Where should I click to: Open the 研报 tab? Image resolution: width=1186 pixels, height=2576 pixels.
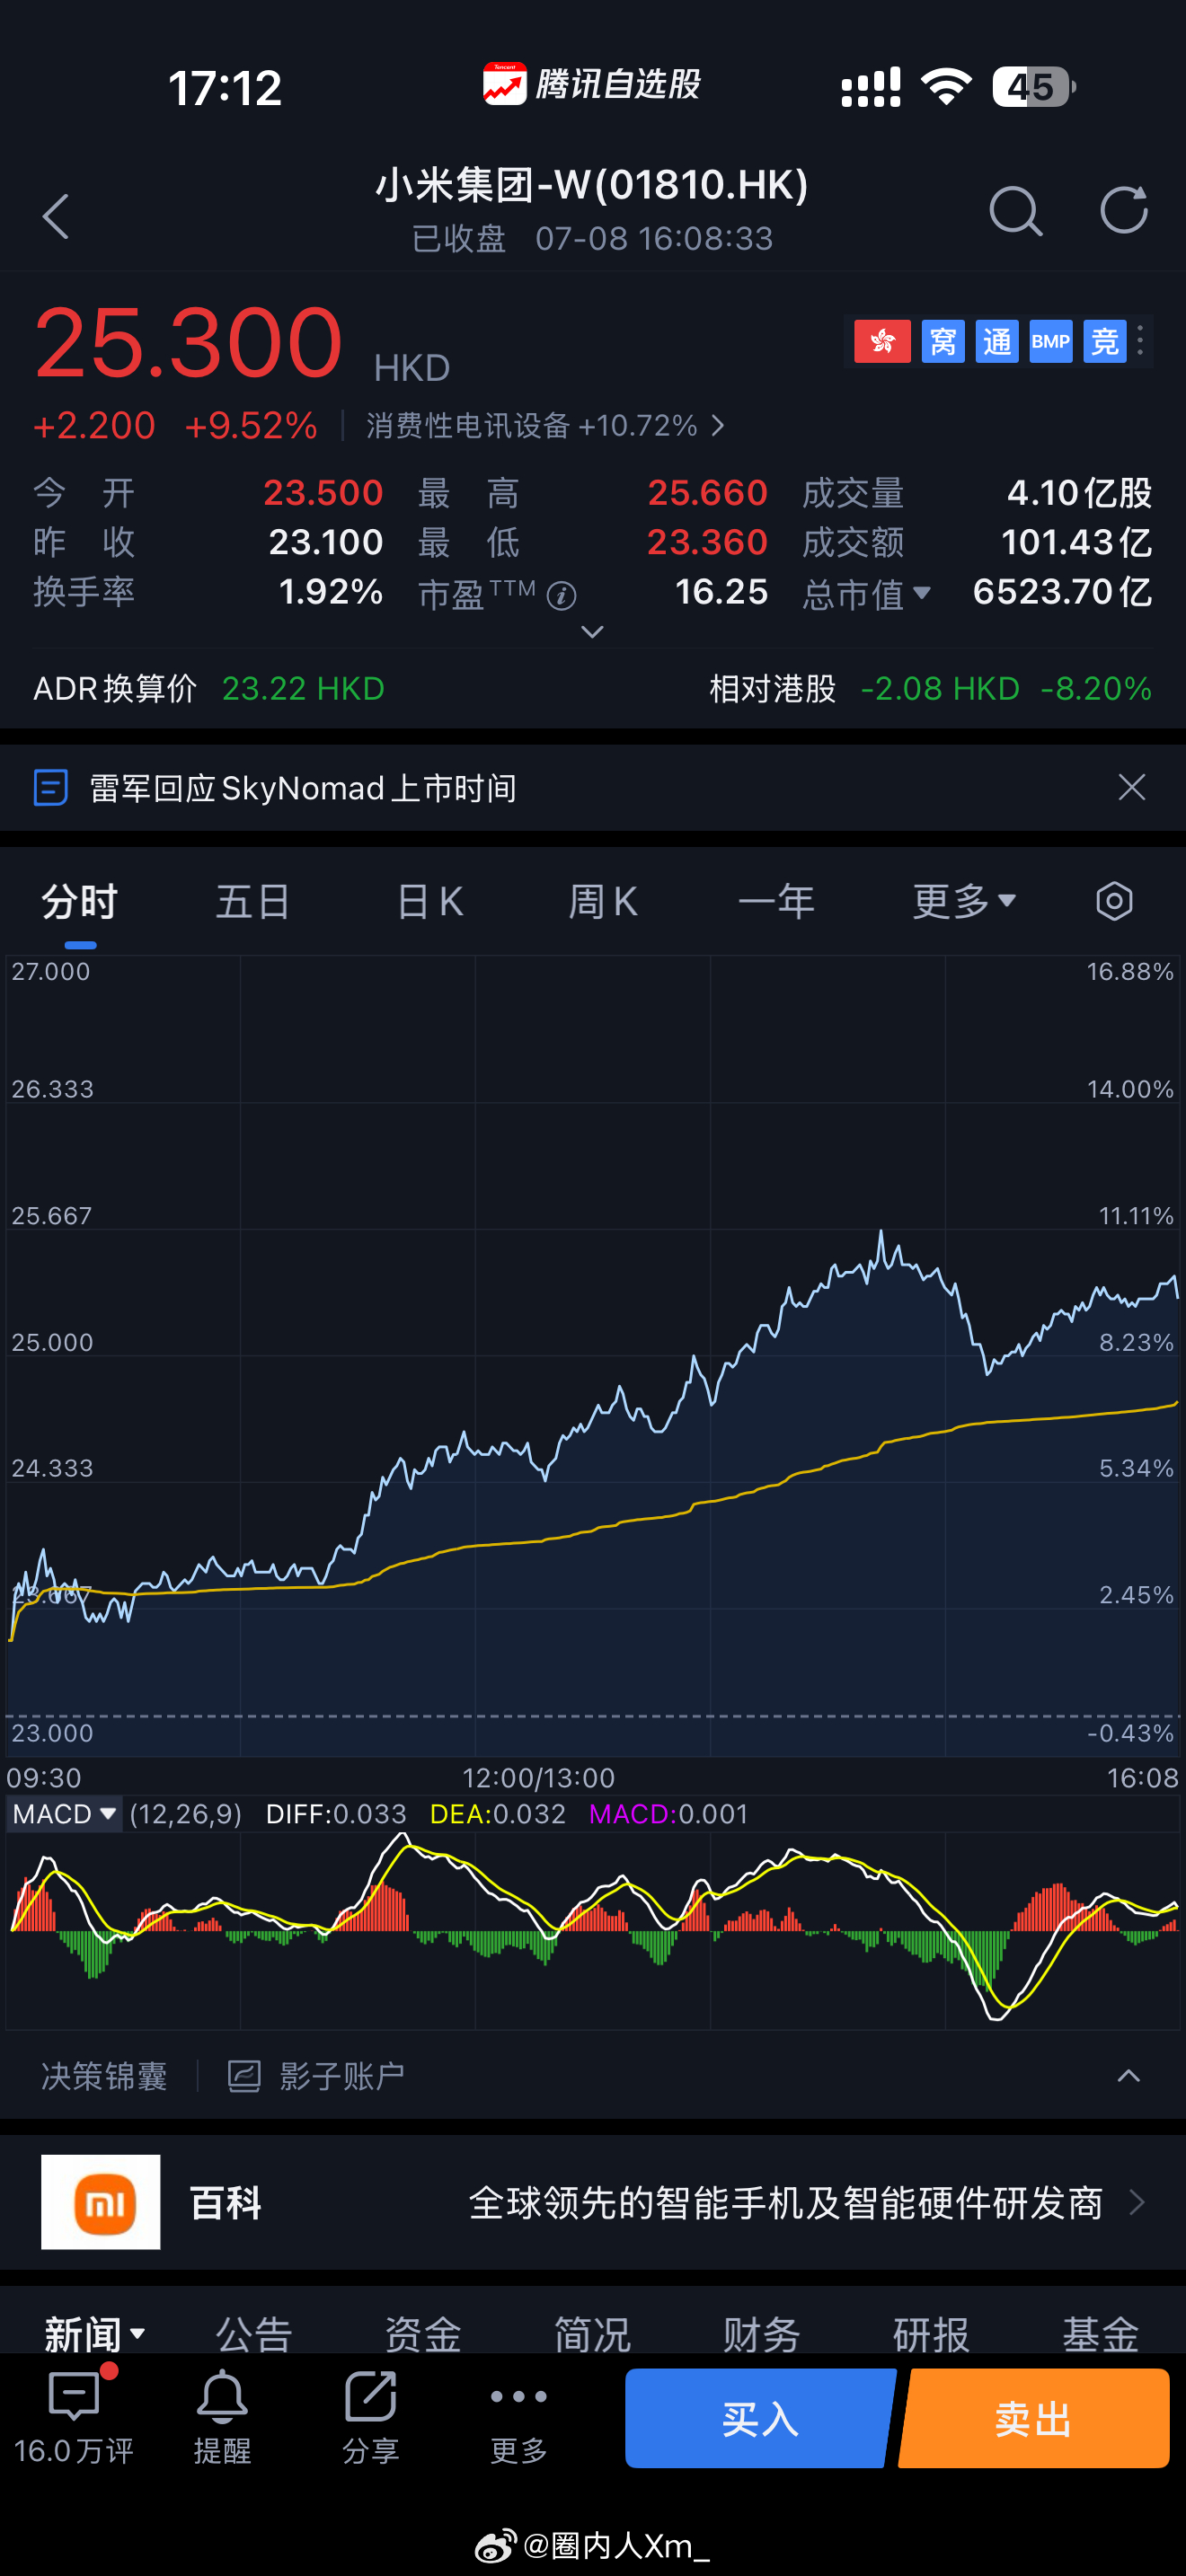pos(931,2335)
